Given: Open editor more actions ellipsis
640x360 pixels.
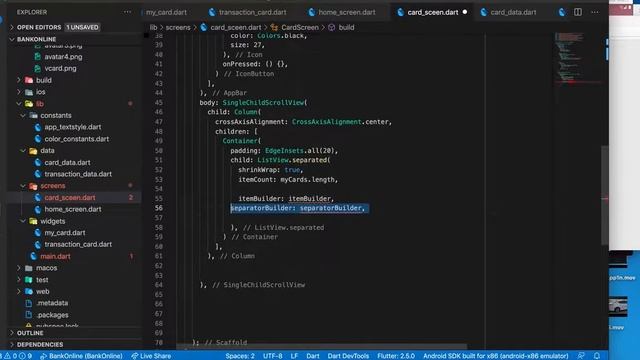Looking at the screenshot, I should 595,12.
